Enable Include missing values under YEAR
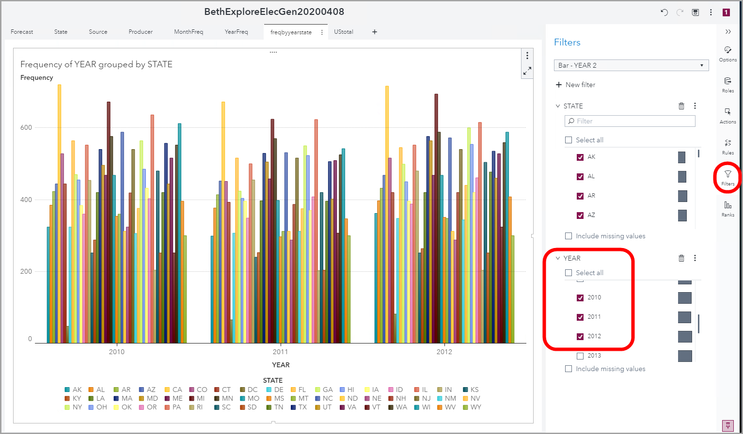The image size is (743, 434). point(569,369)
